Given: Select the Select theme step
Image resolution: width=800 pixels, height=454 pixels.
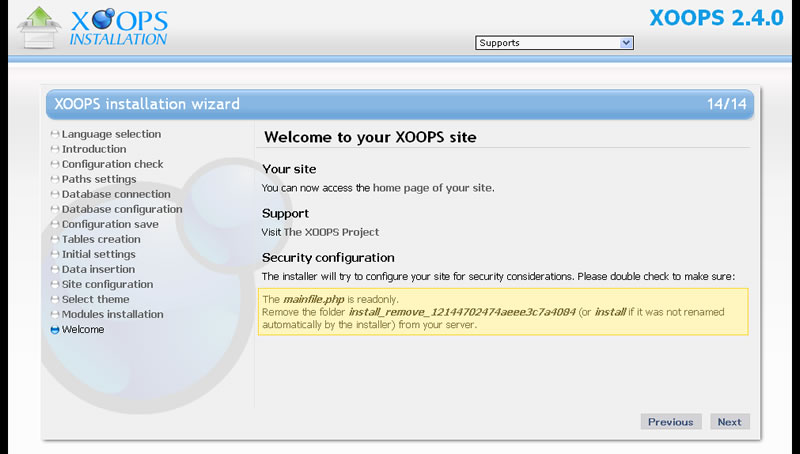Looking at the screenshot, I should pyautogui.click(x=95, y=299).
